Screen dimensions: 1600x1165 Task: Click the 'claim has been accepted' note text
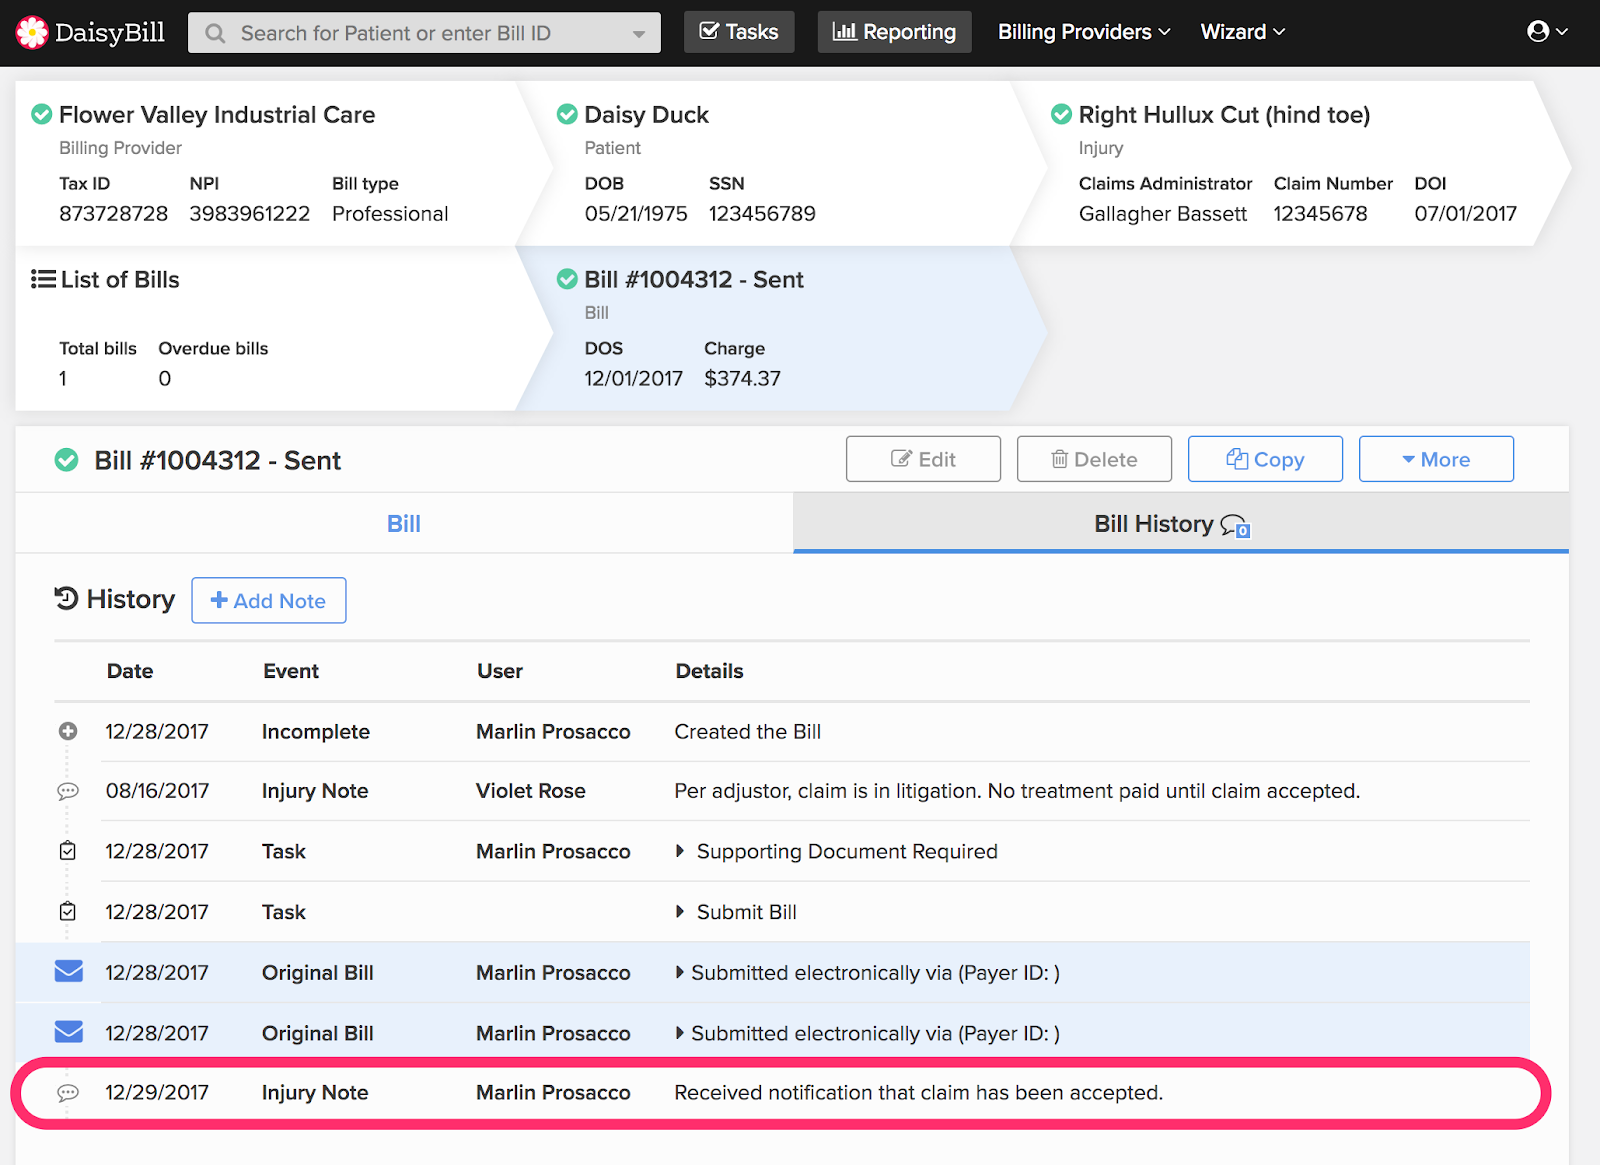[919, 1093]
